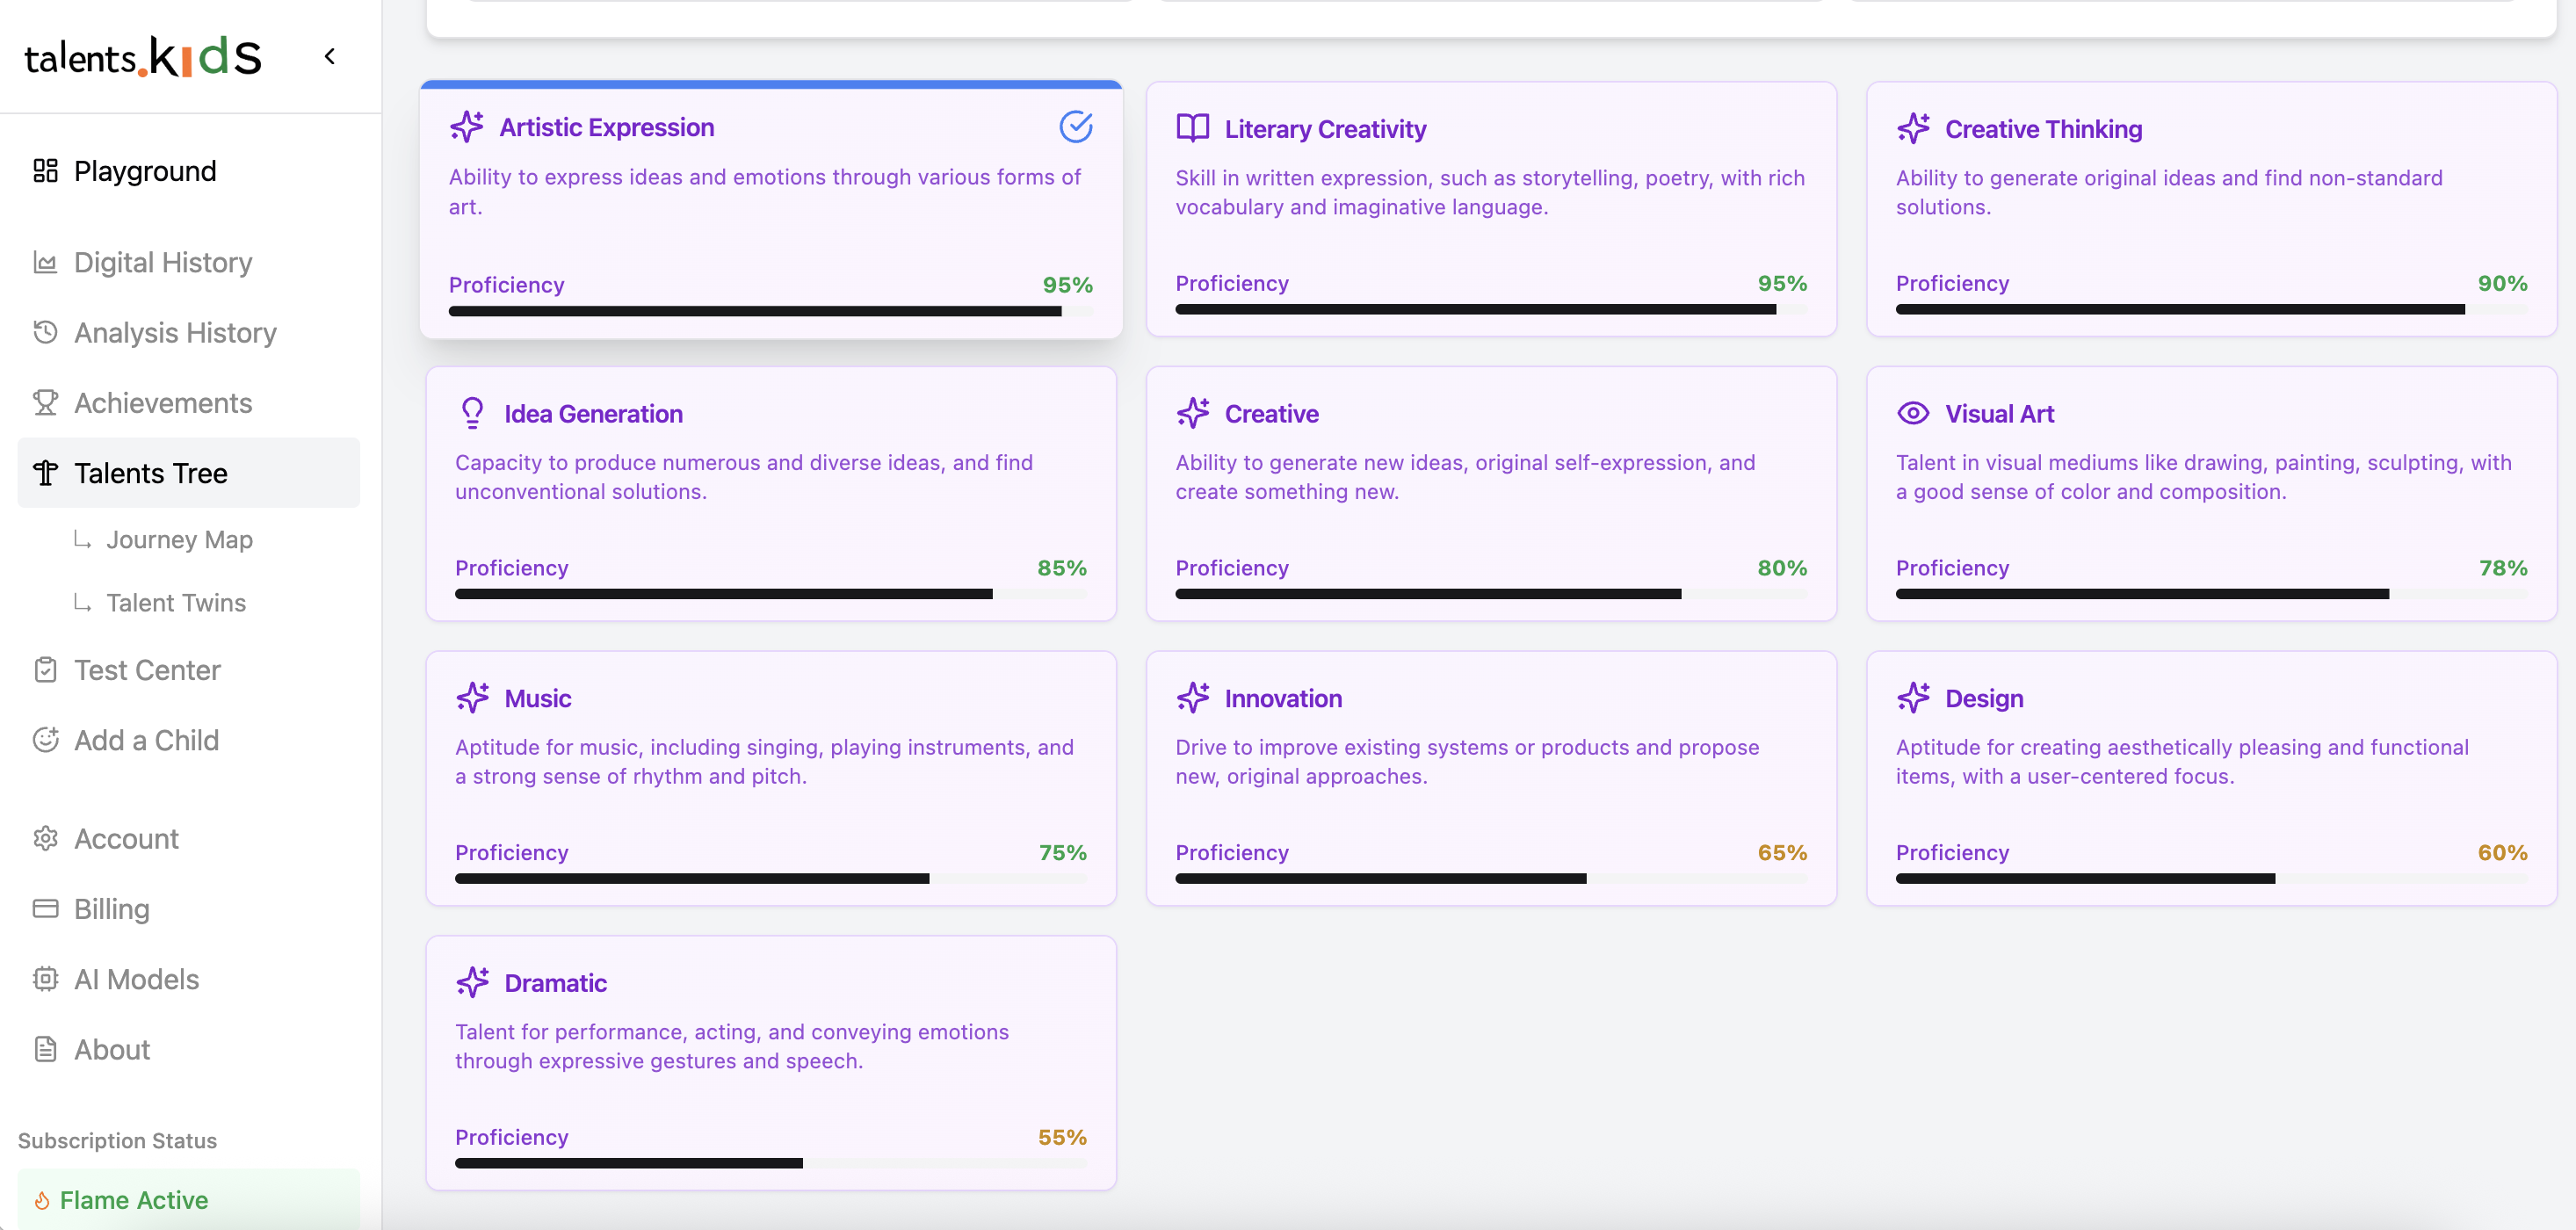Click the Design card sparkle icon

pos(1913,697)
